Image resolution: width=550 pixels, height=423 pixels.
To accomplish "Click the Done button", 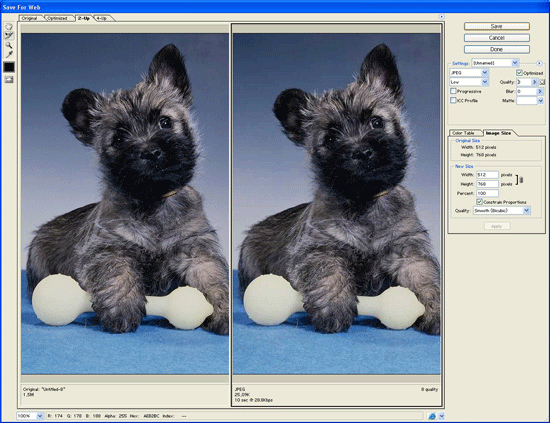I will pos(496,49).
